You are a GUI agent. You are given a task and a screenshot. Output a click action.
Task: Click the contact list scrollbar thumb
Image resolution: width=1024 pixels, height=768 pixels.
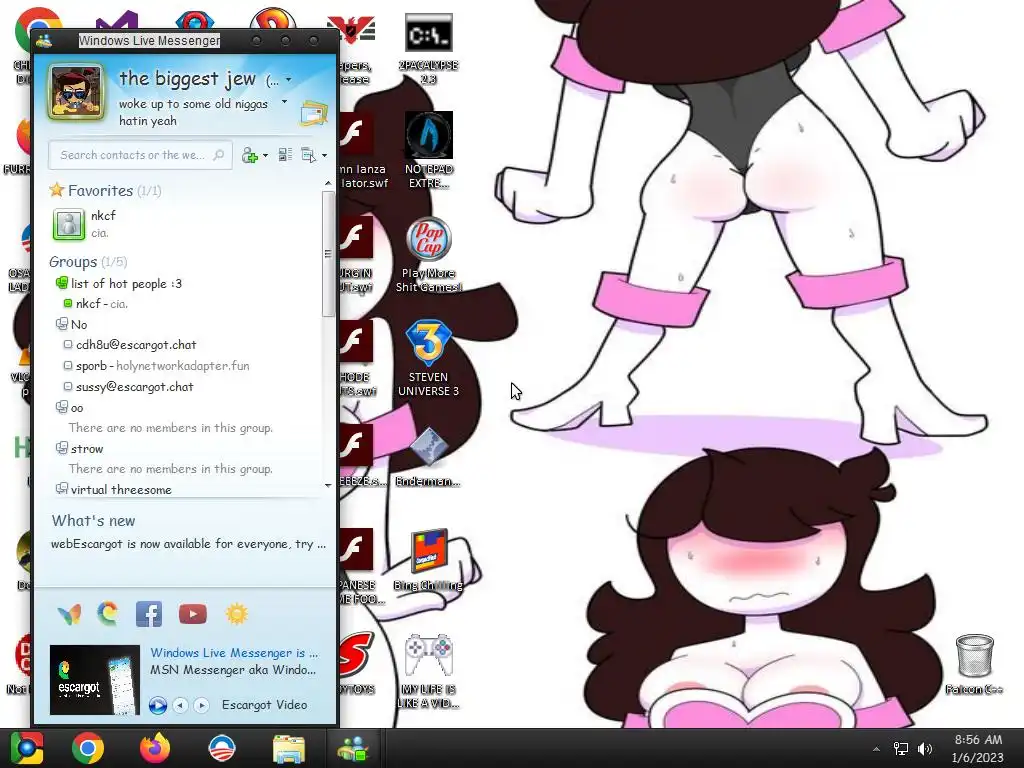328,253
